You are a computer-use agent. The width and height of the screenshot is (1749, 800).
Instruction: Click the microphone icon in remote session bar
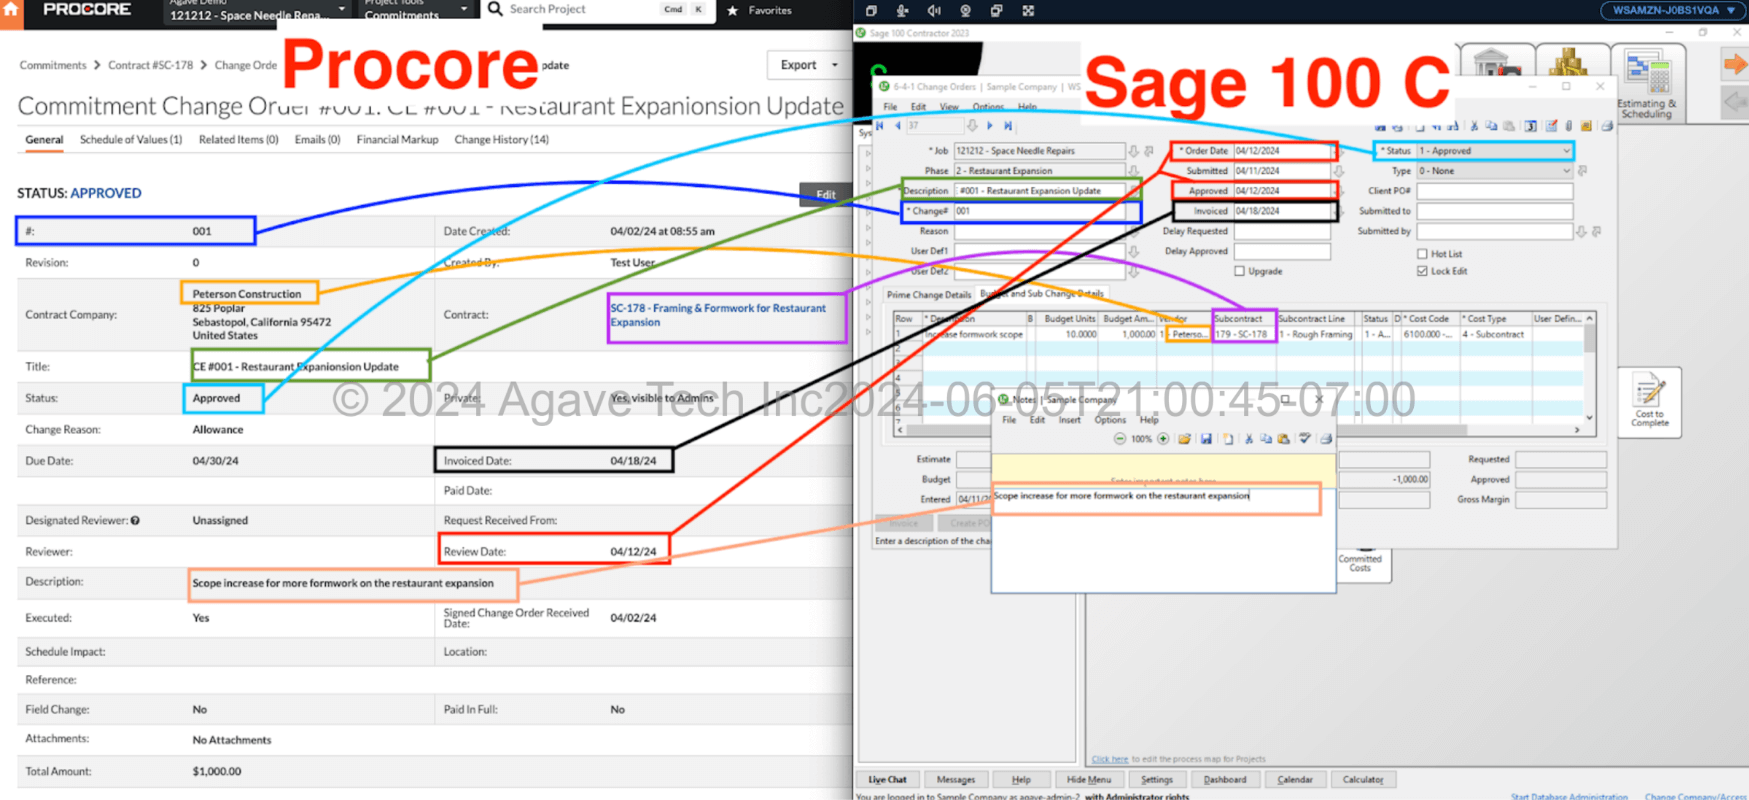tap(902, 11)
